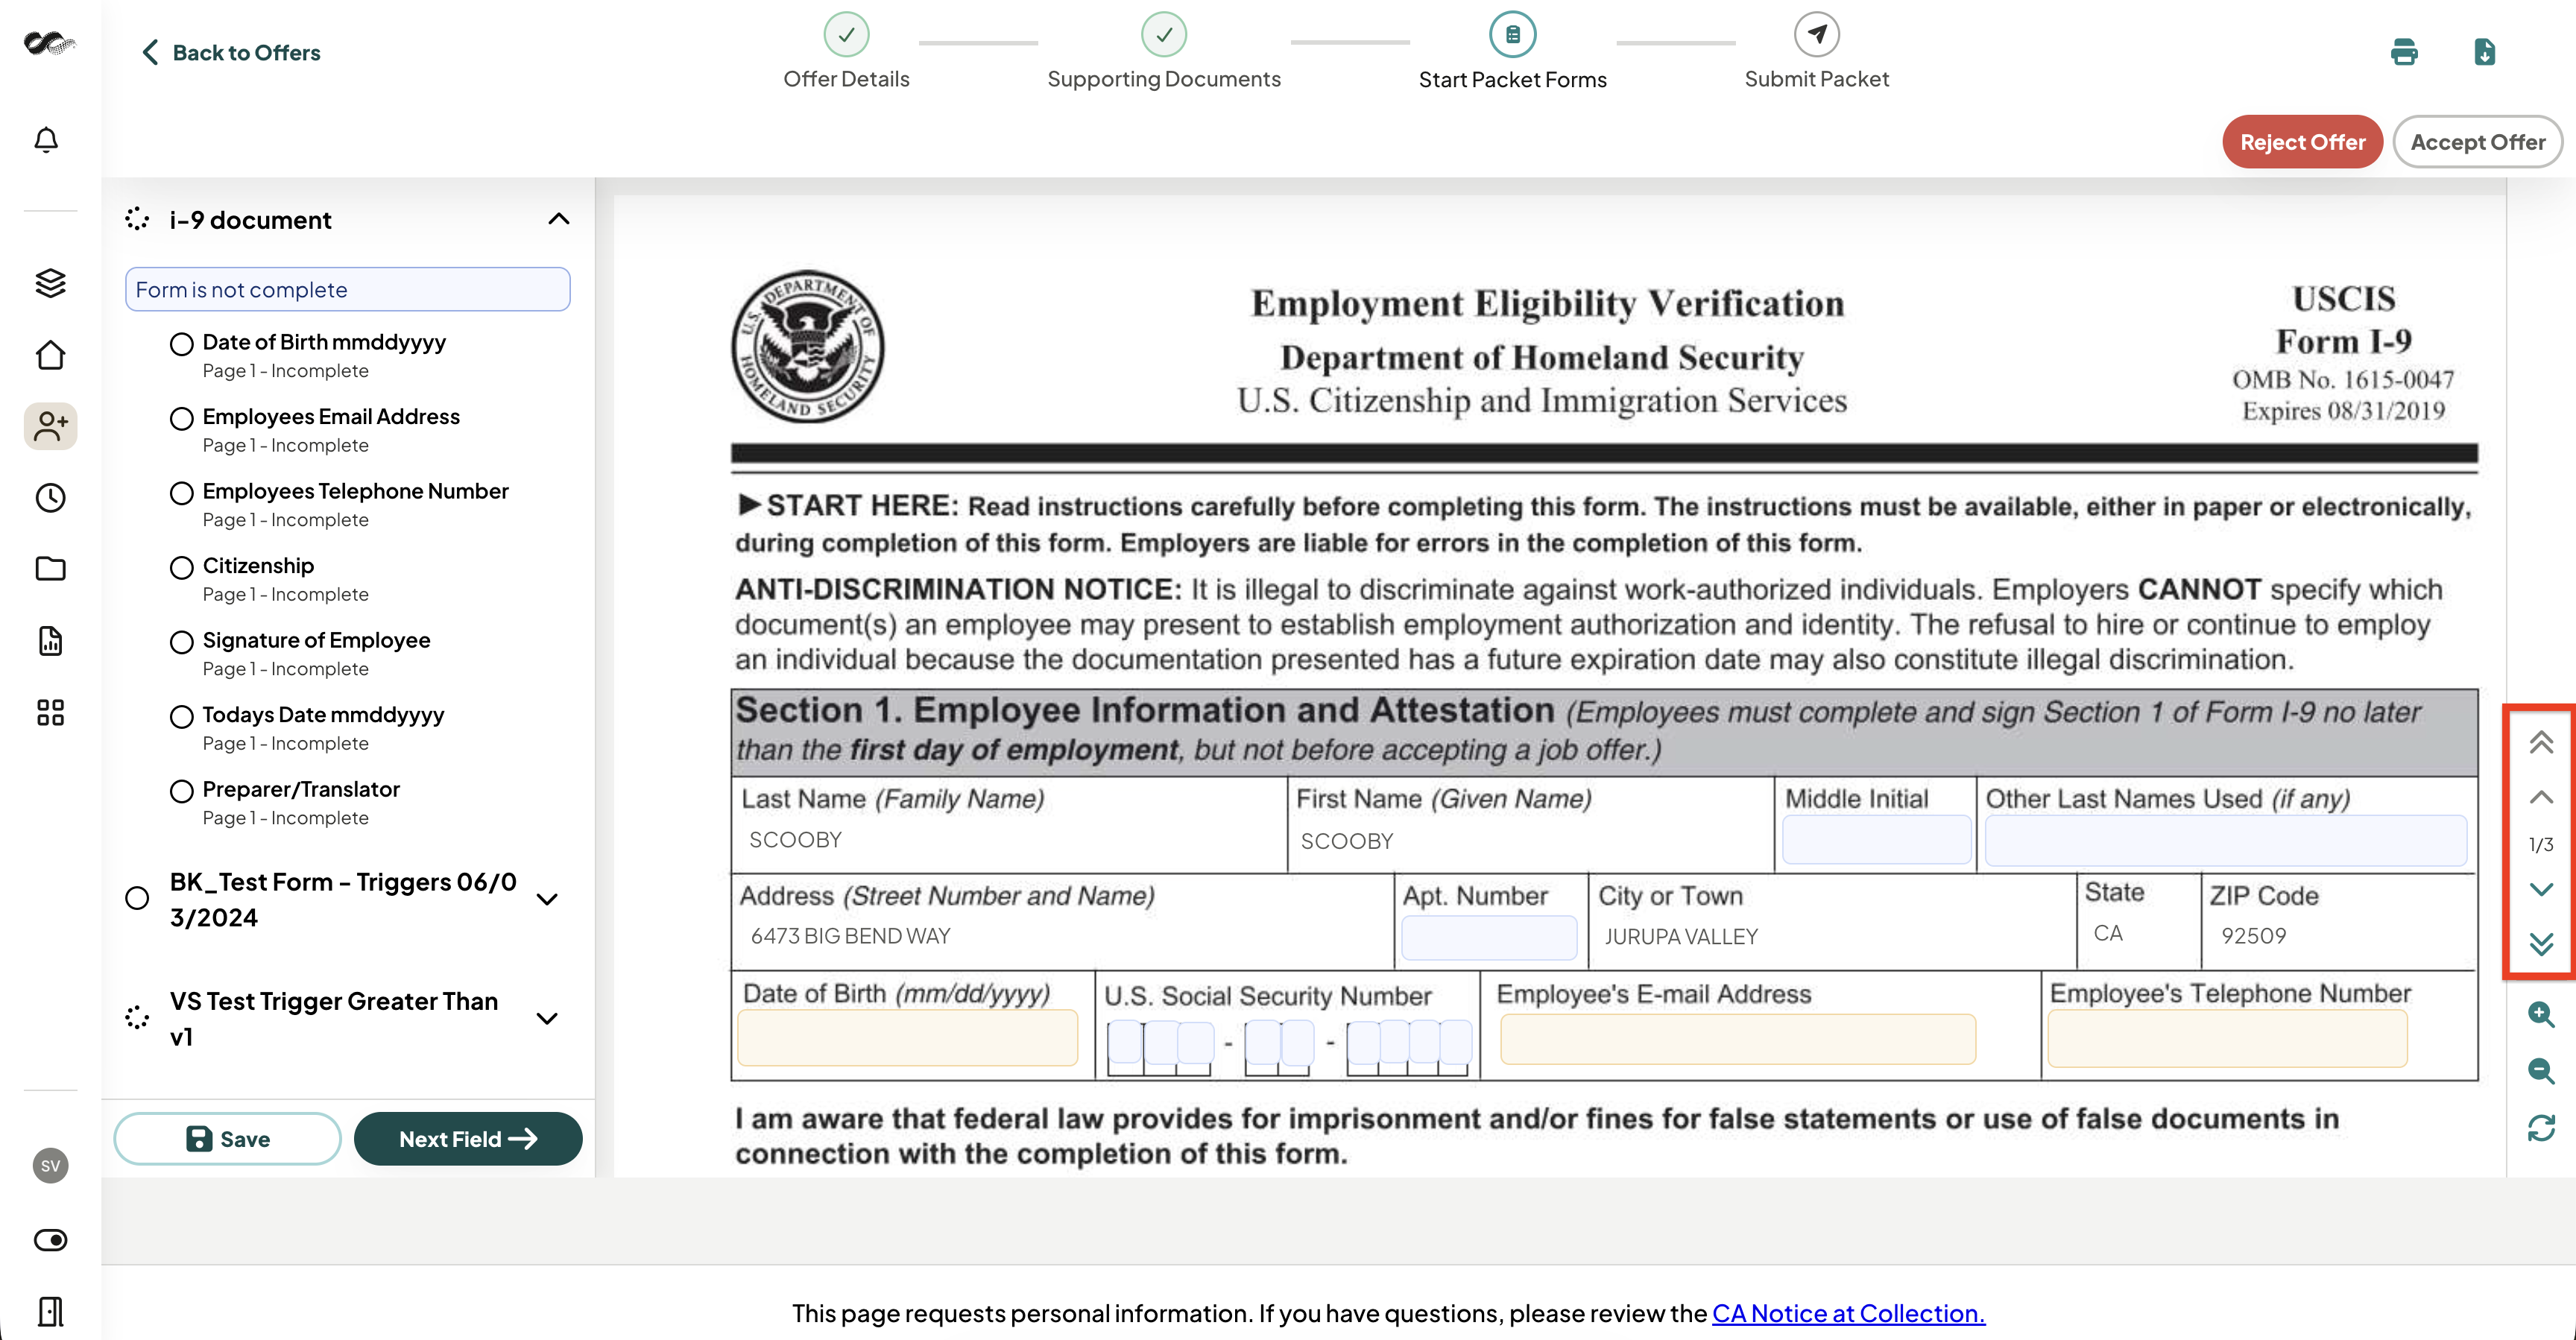Screen dimensions: 2576x1340
Task: Jump to last page double-chevron down
Action: point(2541,944)
